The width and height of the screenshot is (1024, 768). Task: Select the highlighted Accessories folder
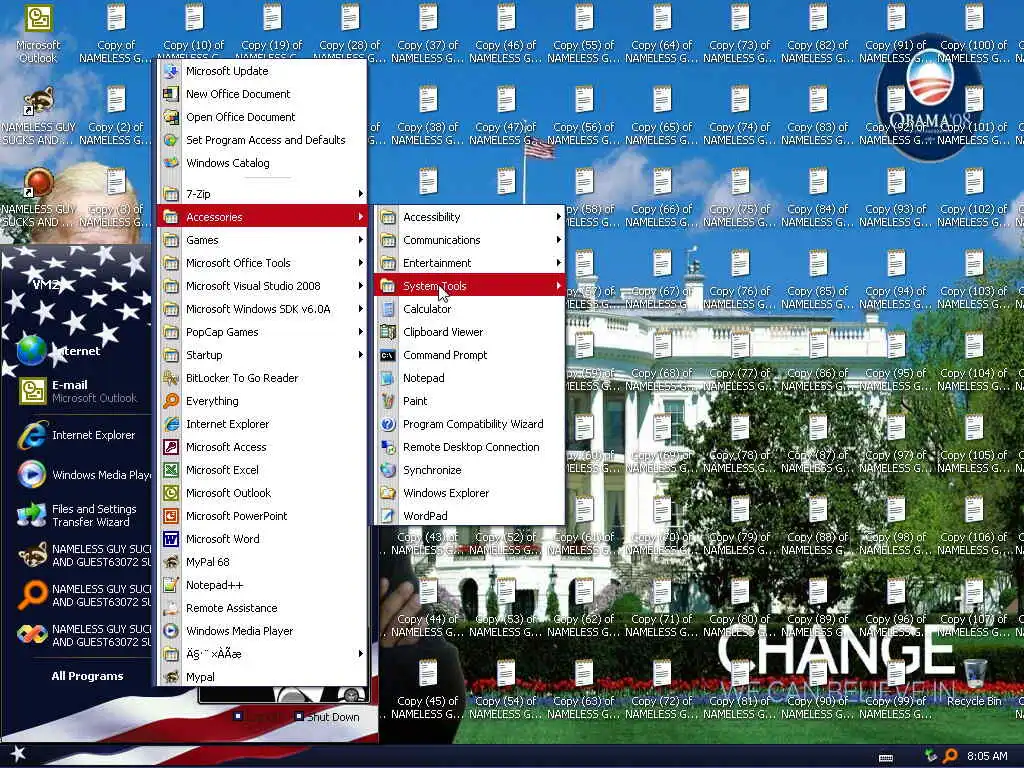tap(262, 217)
